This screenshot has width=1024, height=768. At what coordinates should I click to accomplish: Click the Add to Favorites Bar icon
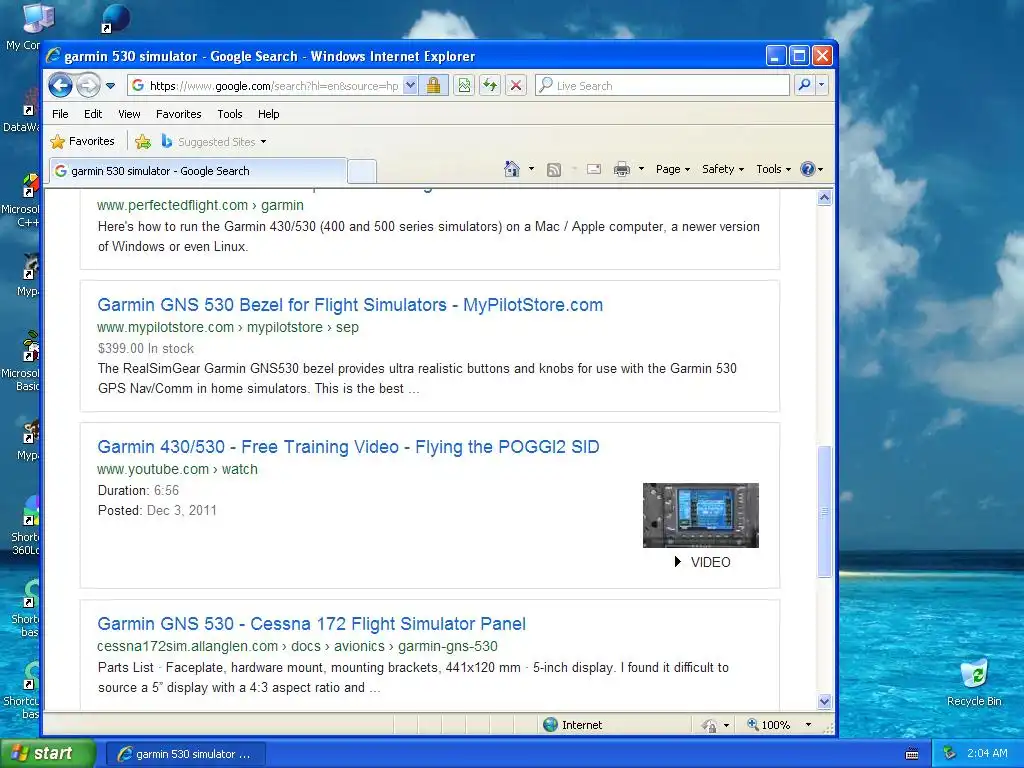[x=143, y=141]
